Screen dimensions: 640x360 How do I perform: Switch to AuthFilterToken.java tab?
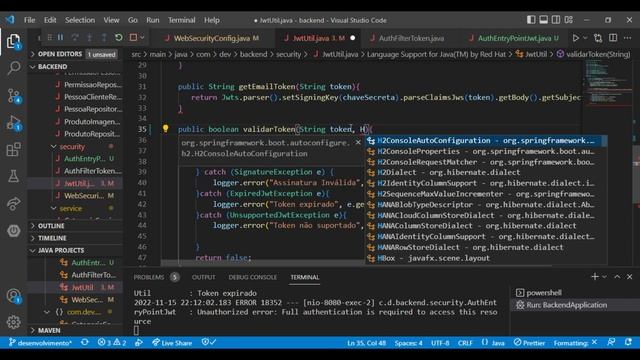[x=411, y=38]
